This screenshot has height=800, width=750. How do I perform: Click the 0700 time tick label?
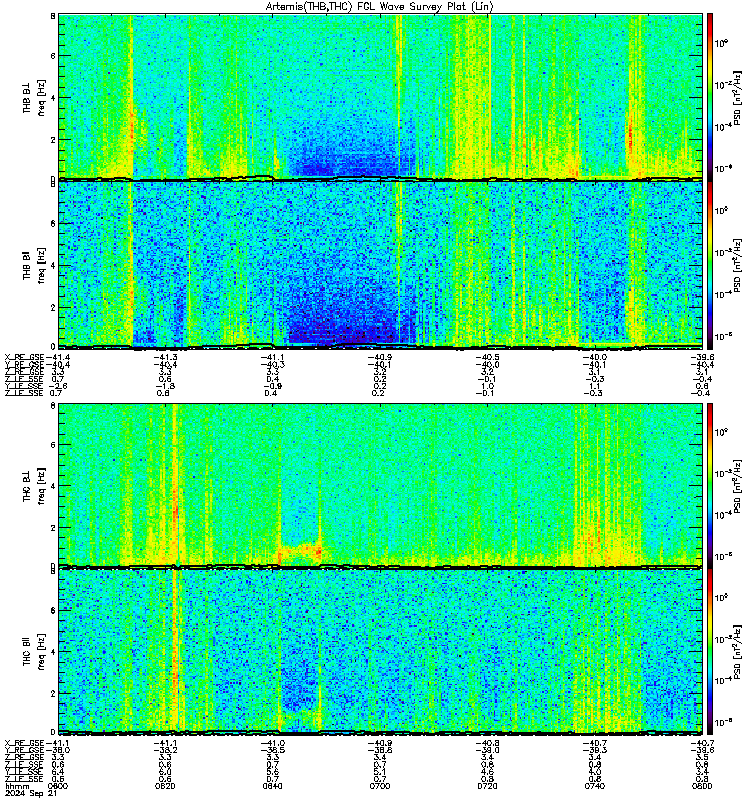(x=380, y=786)
